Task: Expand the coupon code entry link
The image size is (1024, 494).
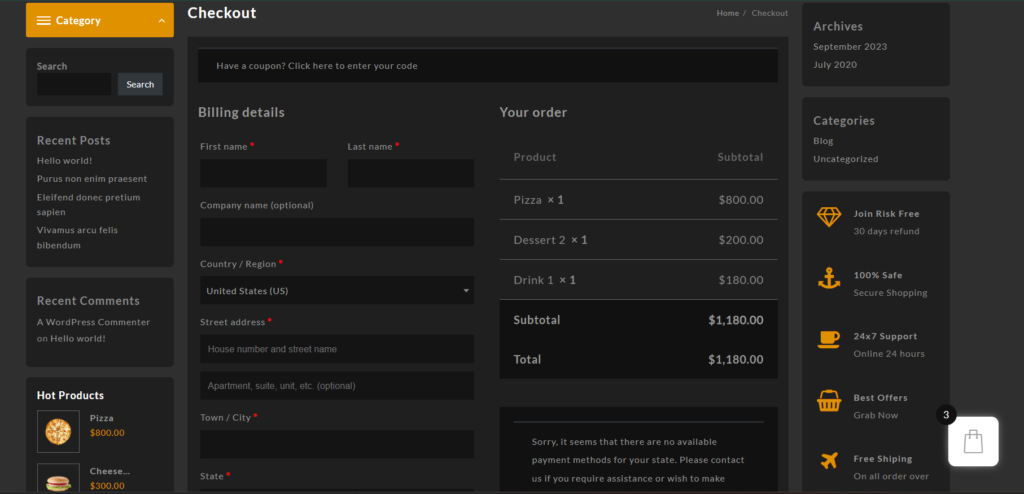Action: 317,66
